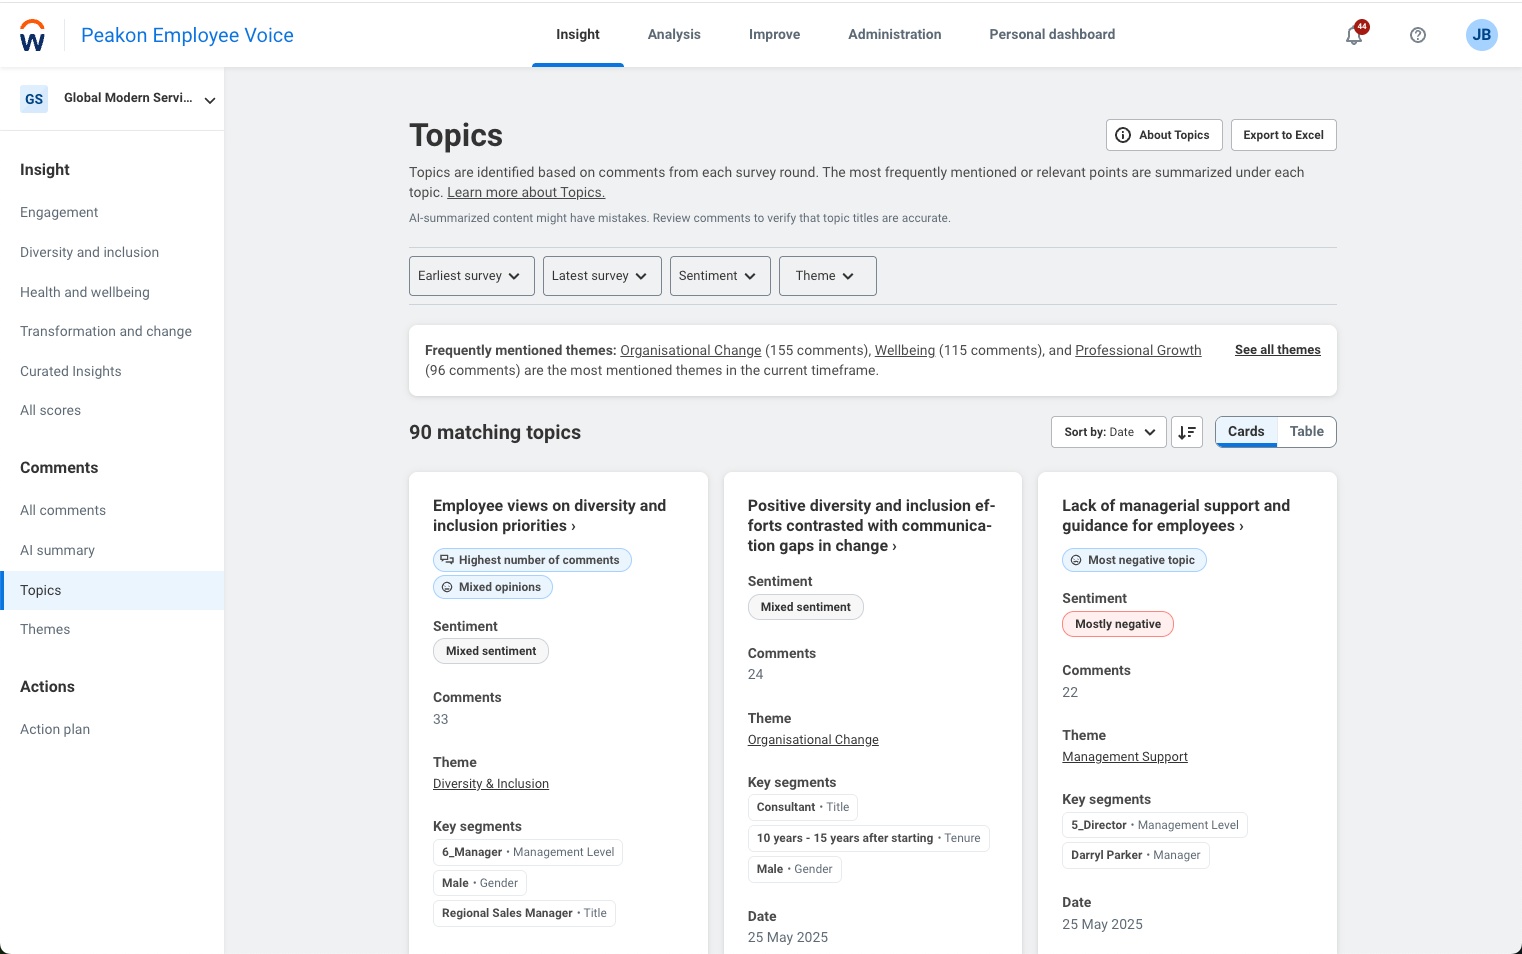Click the info icon on About Topics

click(1123, 134)
